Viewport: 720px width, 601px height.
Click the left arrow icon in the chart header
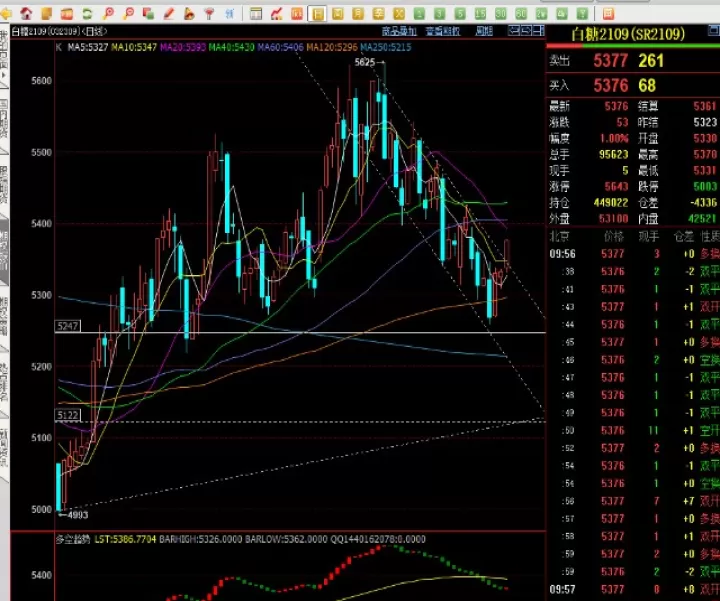coord(513,31)
